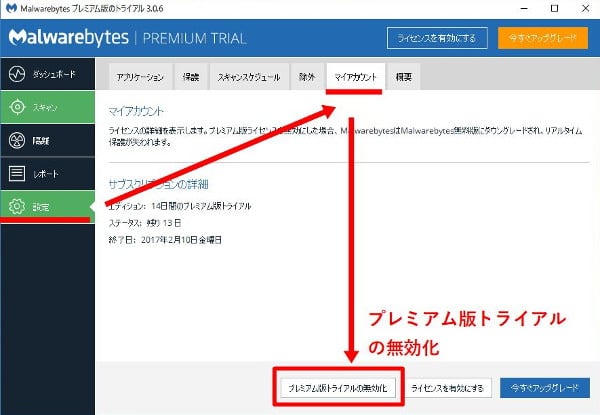The width and height of the screenshot is (600, 415).
Task: Select the Scan (スキャン) target icon
Action: click(16, 108)
